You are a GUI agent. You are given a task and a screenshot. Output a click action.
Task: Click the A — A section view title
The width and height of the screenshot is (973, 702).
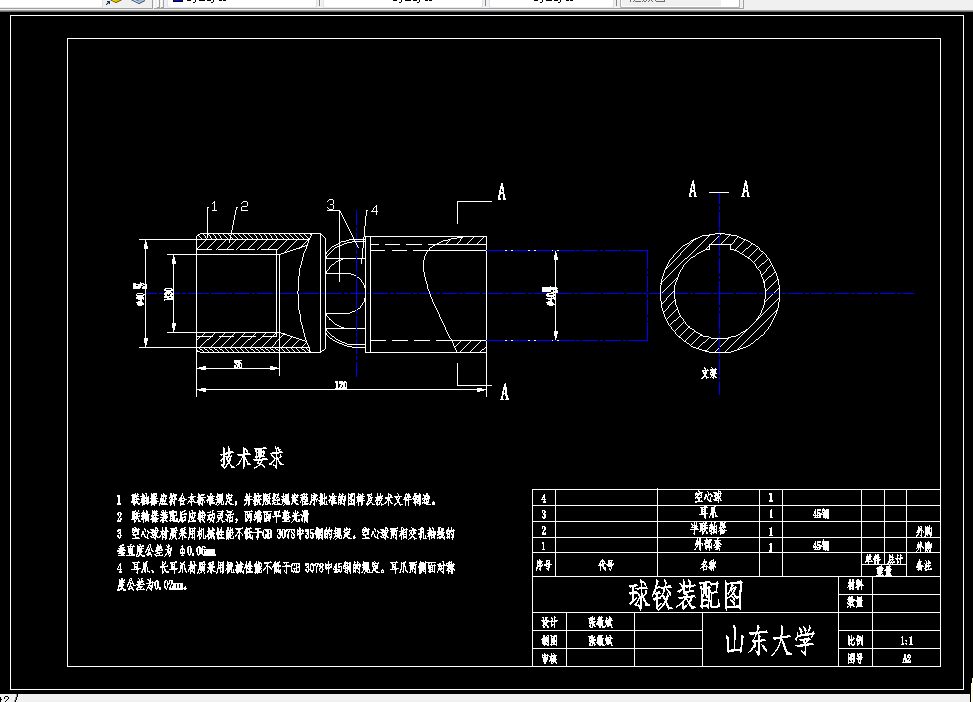pyautogui.click(x=719, y=189)
